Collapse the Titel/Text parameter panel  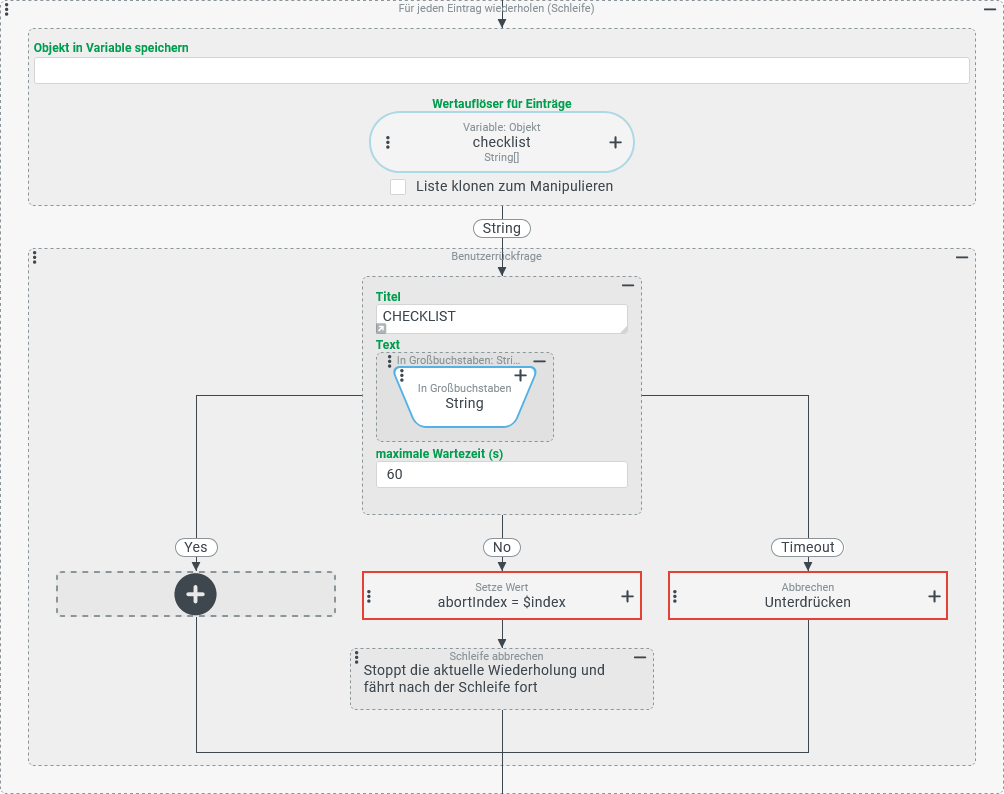(628, 285)
